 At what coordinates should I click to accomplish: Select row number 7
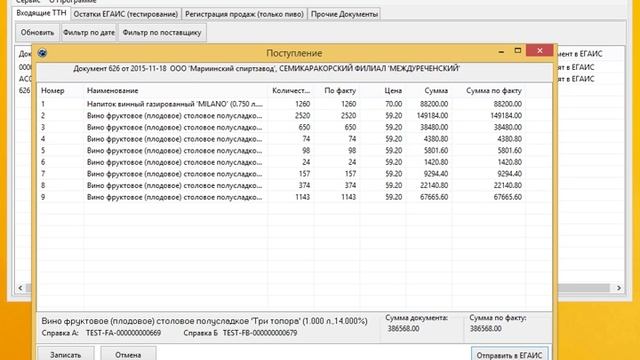(43, 174)
